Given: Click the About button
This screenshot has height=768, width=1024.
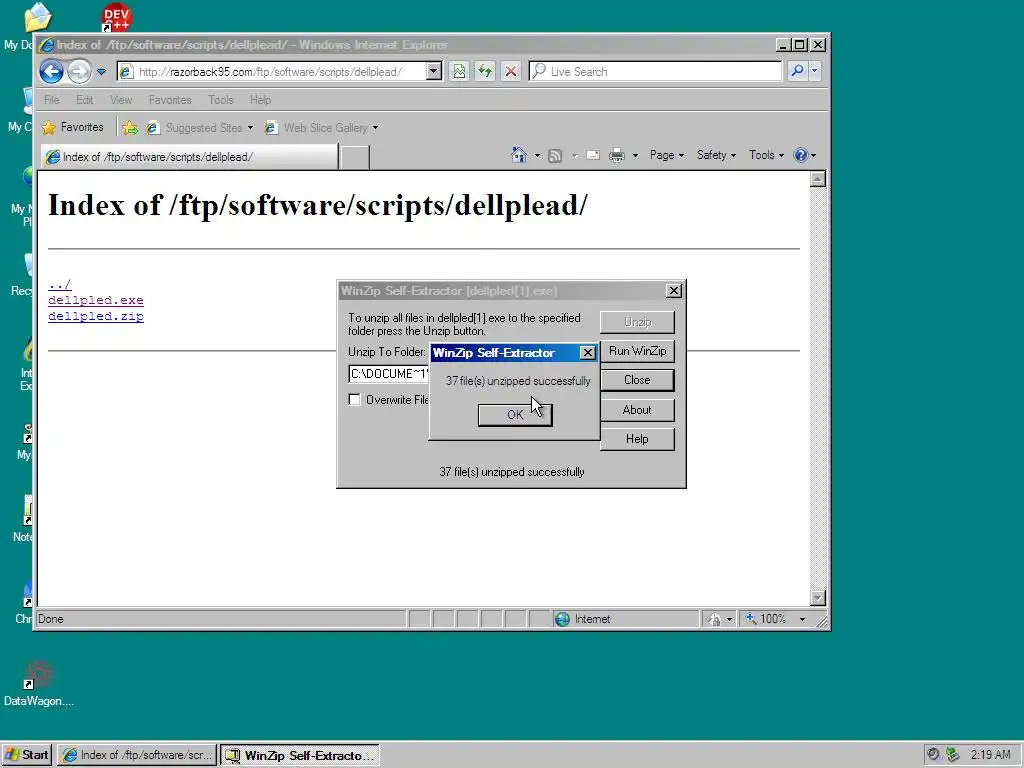Looking at the screenshot, I should tap(637, 410).
